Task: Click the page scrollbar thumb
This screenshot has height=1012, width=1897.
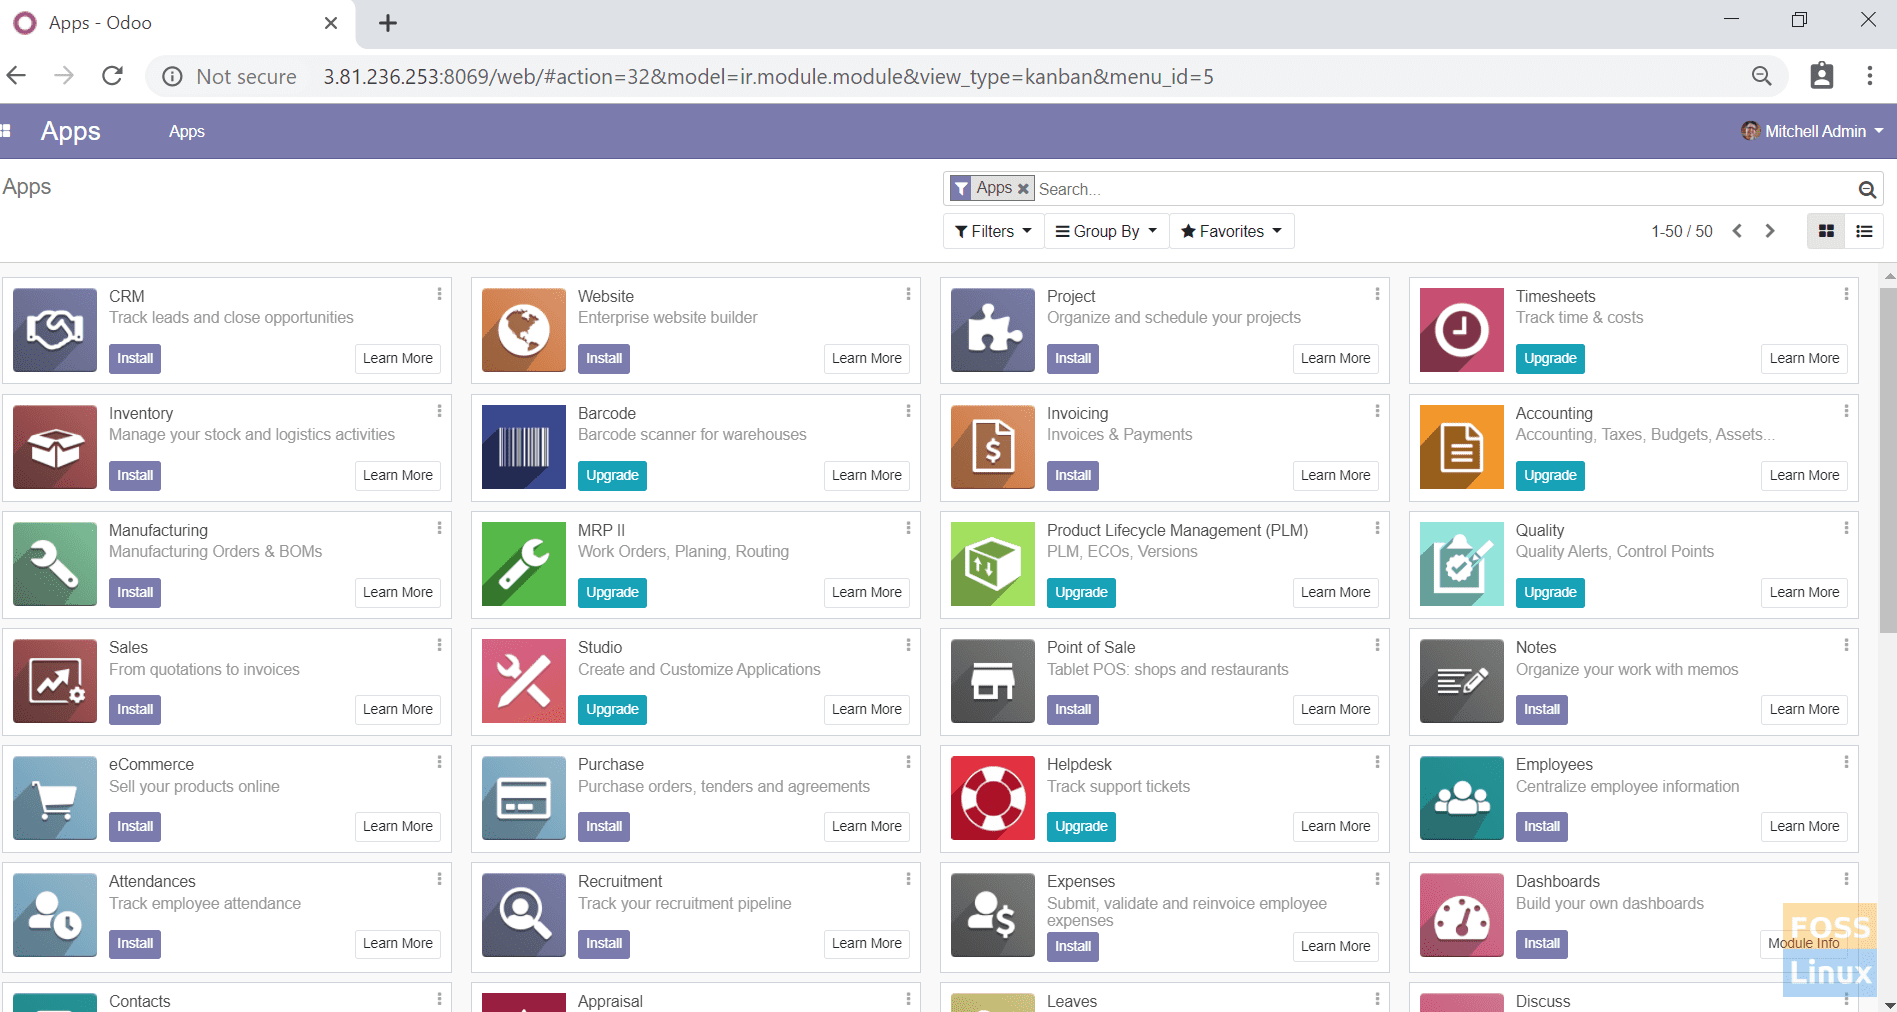Action: (1888, 460)
